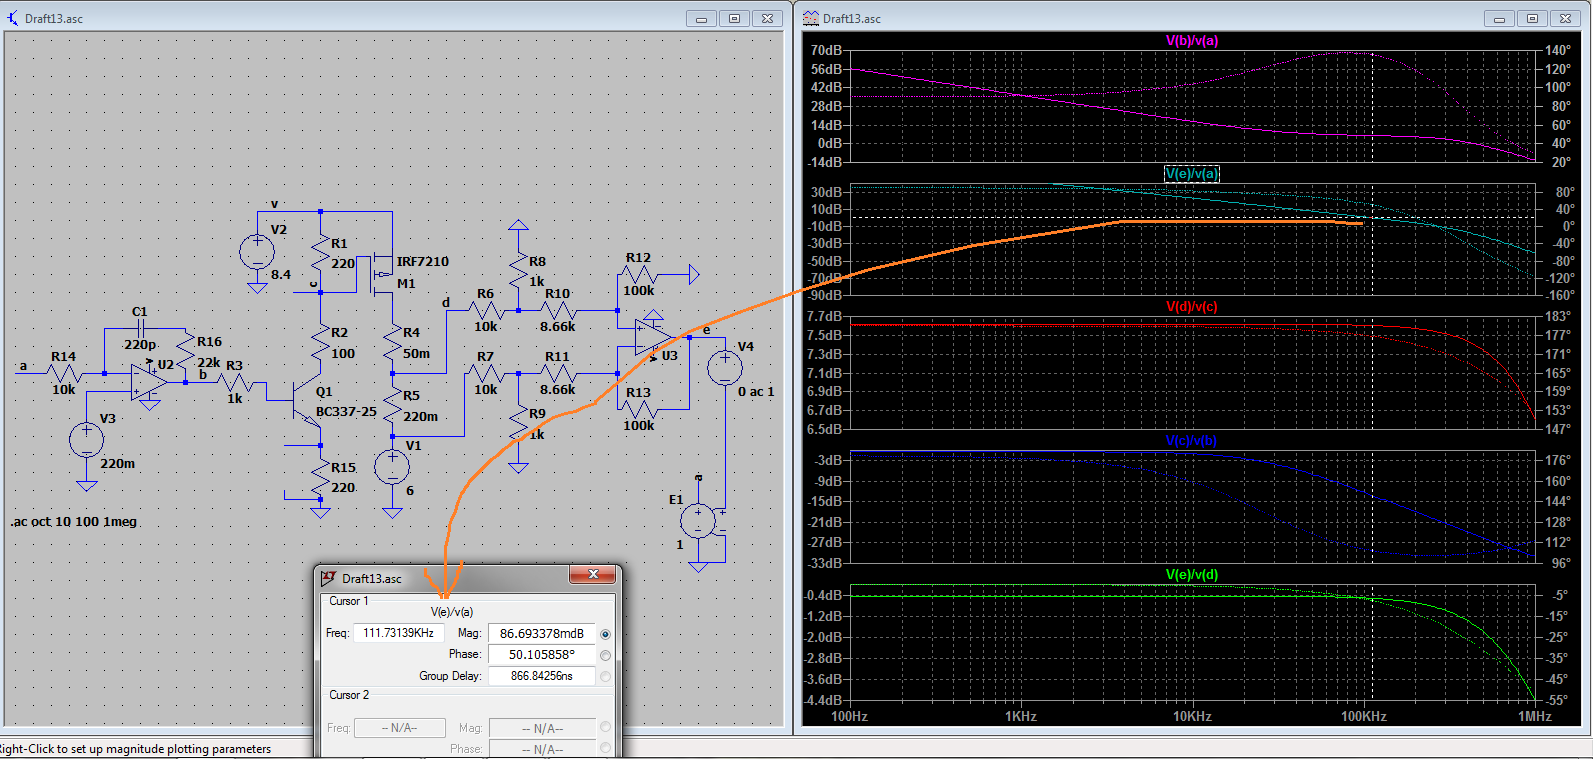The image size is (1593, 759).
Task: Click the V(e)/v(a) trace label in plot pane
Action: [x=1192, y=174]
